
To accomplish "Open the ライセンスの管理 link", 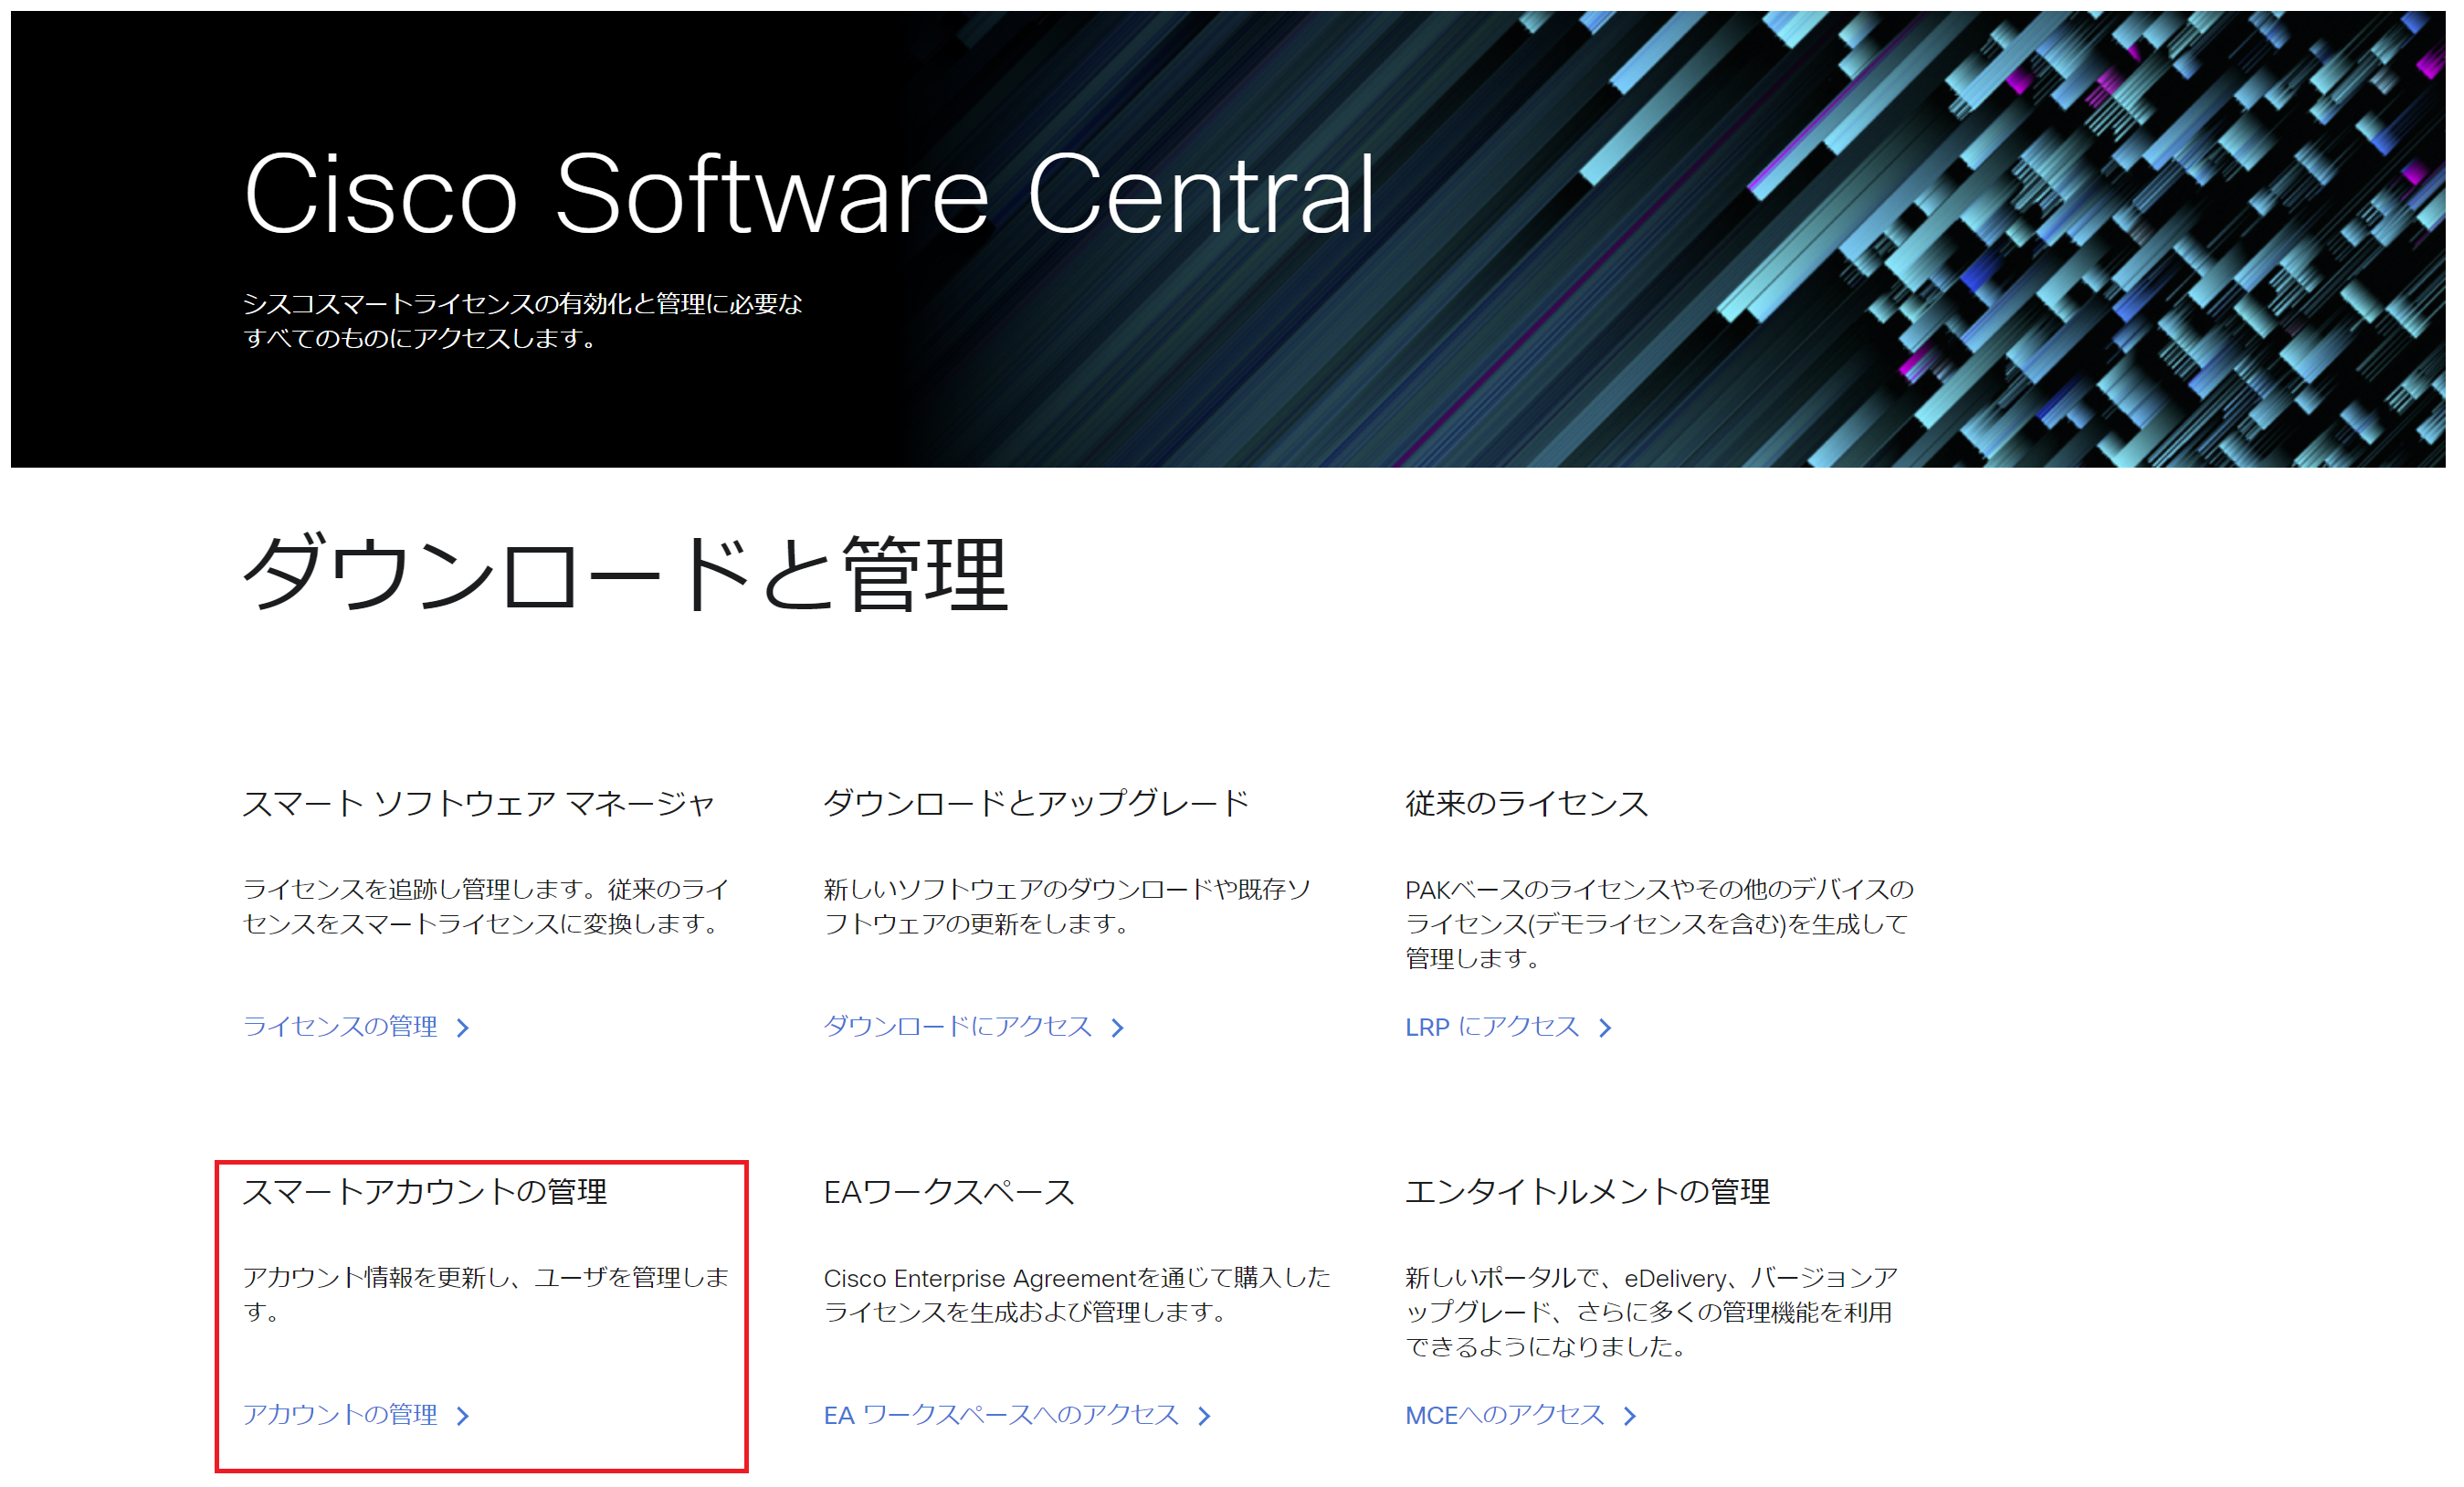I will (340, 1026).
